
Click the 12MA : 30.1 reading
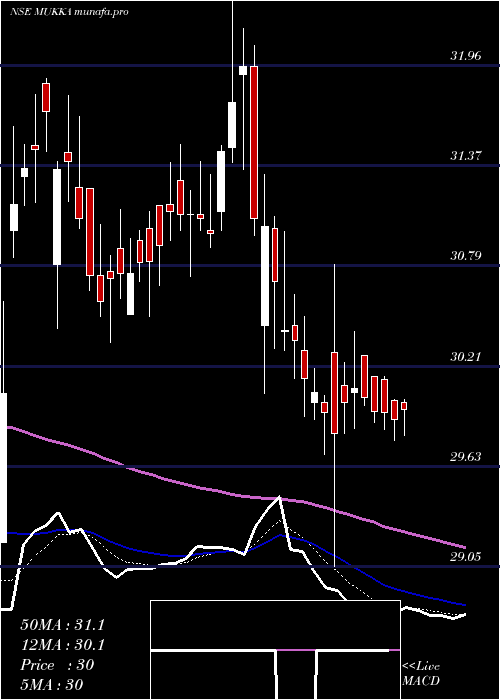point(62,645)
